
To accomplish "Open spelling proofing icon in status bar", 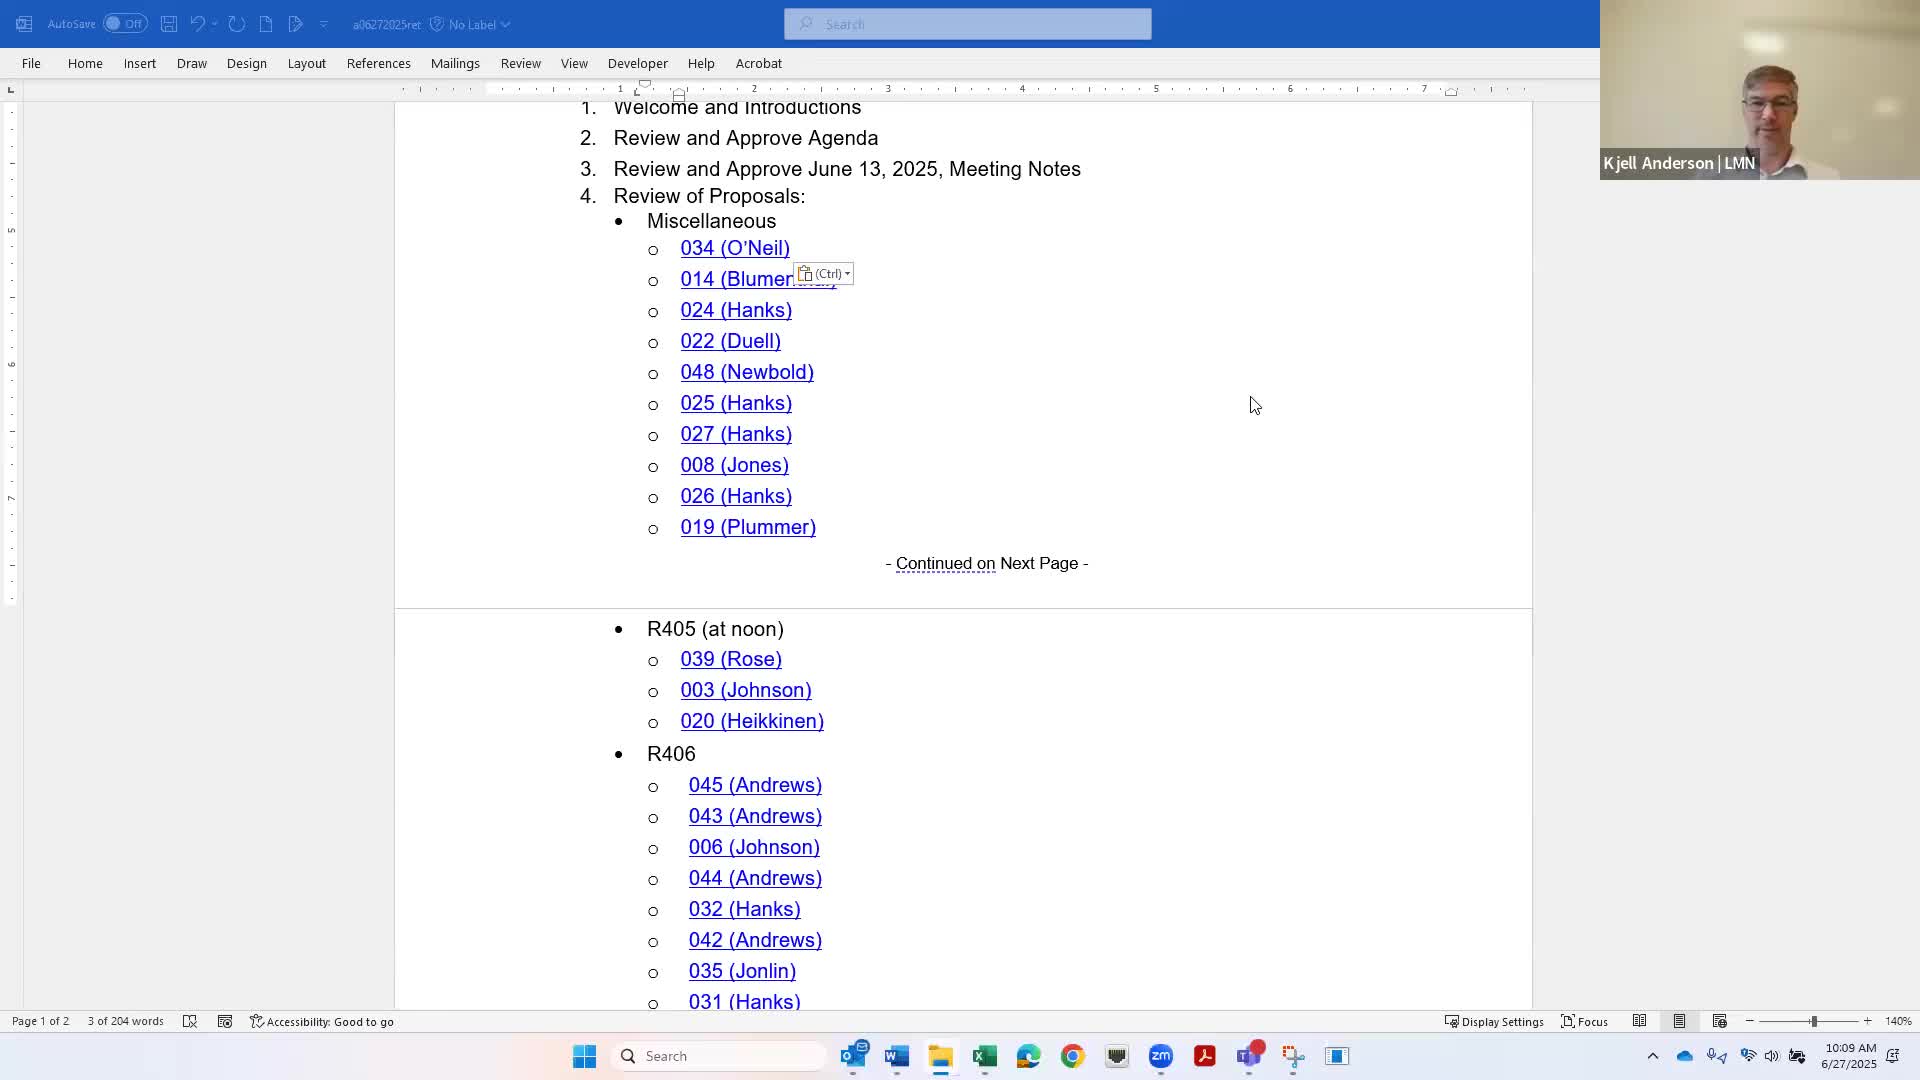I will [190, 1021].
